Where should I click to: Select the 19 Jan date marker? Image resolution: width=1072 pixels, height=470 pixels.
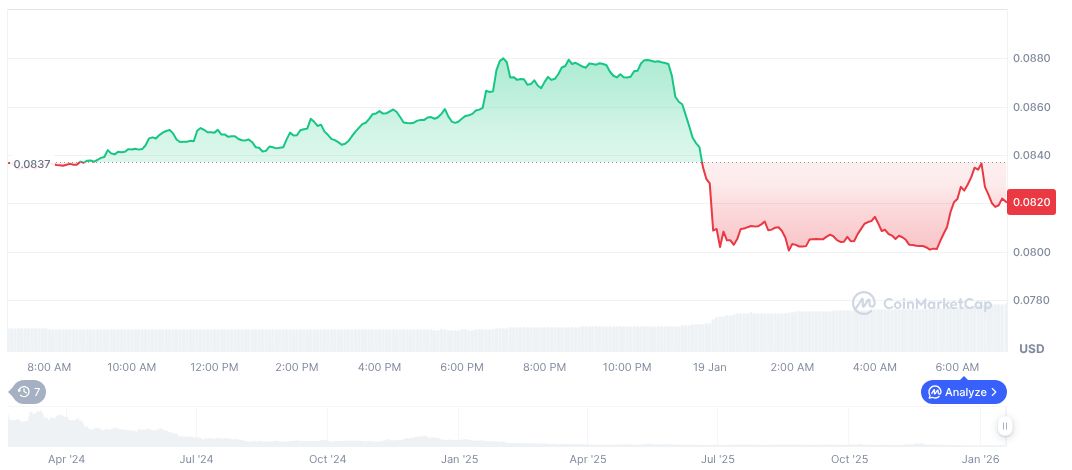[x=710, y=368]
